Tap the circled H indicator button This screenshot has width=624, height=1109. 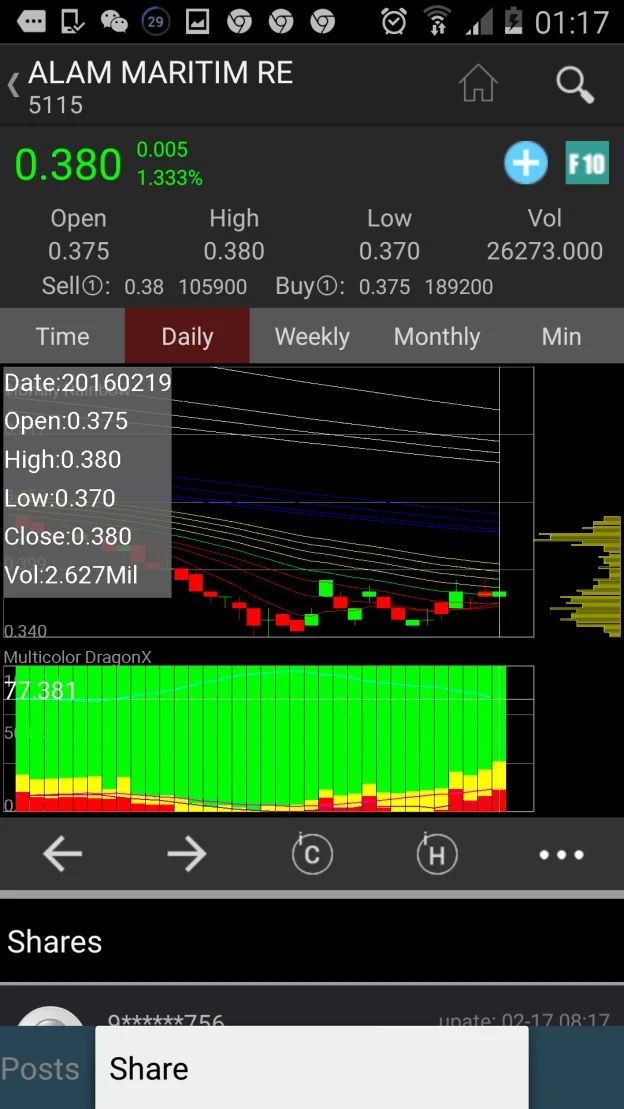(x=437, y=854)
